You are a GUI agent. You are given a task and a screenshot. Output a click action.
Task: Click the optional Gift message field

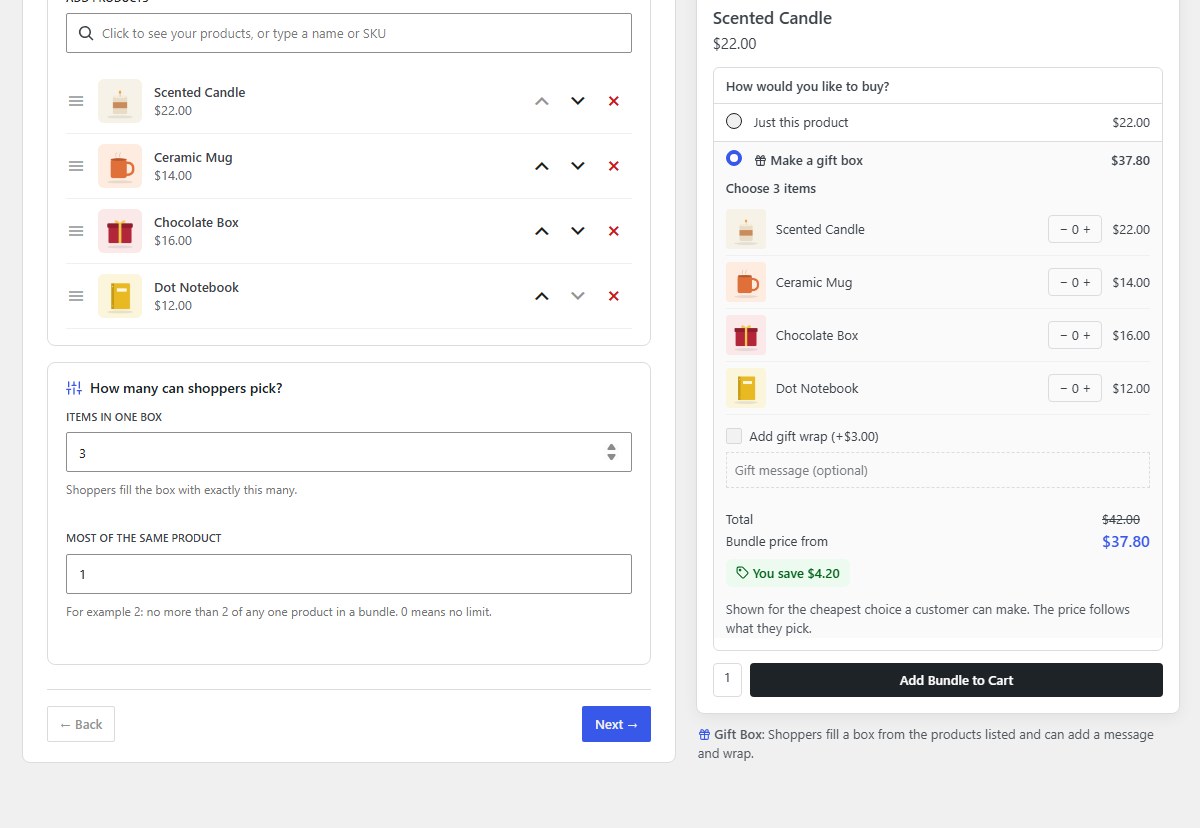point(938,470)
